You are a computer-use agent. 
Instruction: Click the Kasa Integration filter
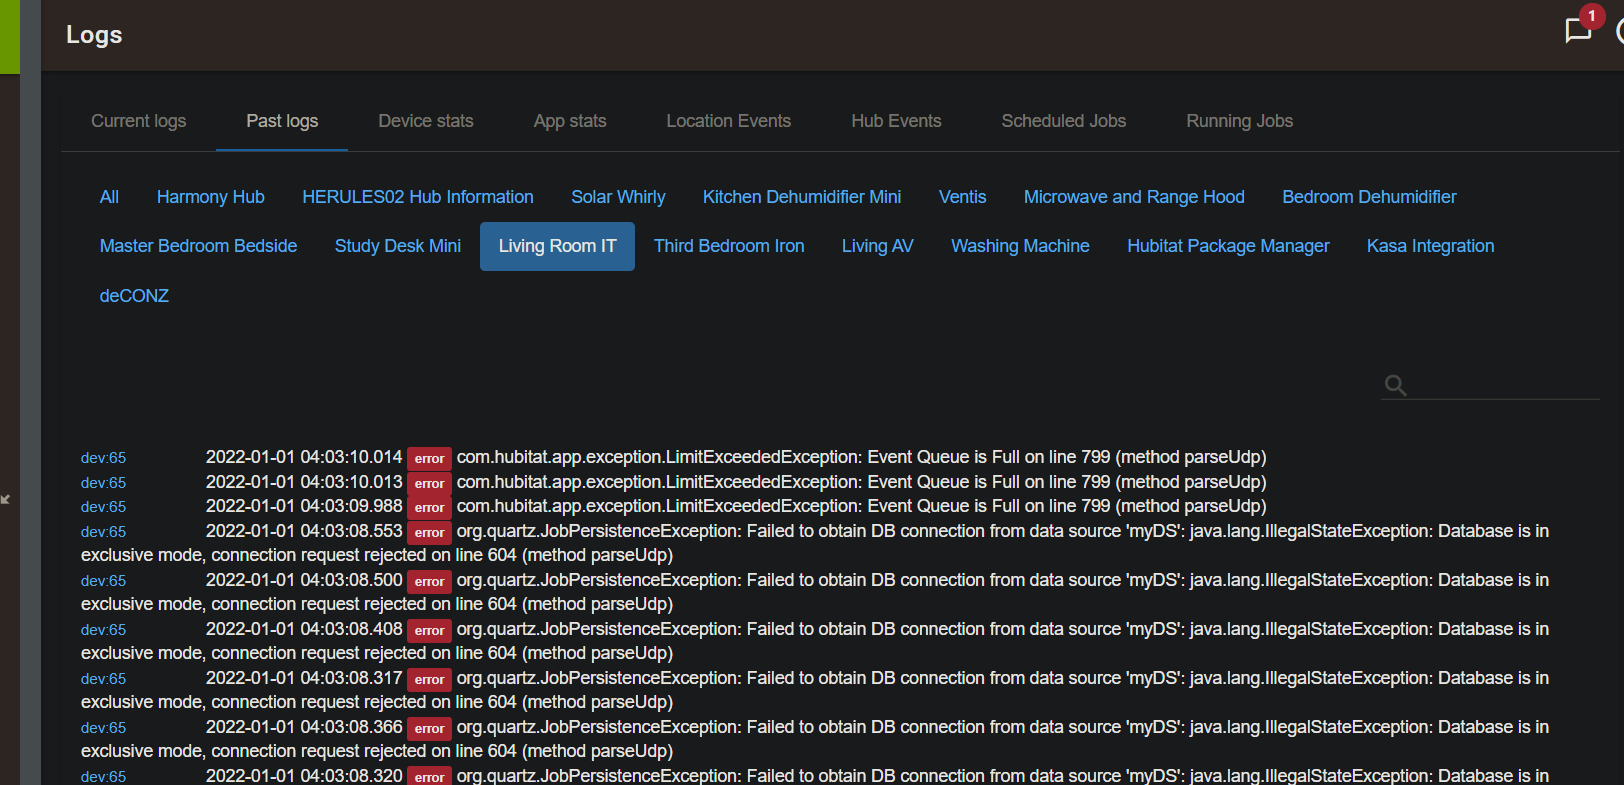[1430, 246]
